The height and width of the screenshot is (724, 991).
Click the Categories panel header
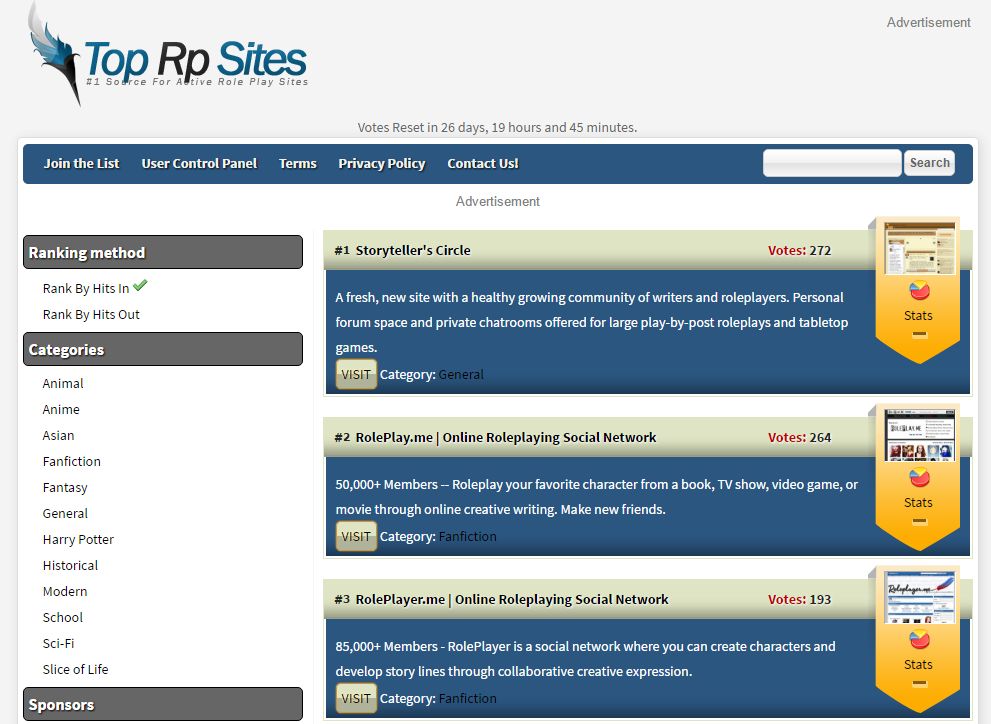tap(163, 349)
